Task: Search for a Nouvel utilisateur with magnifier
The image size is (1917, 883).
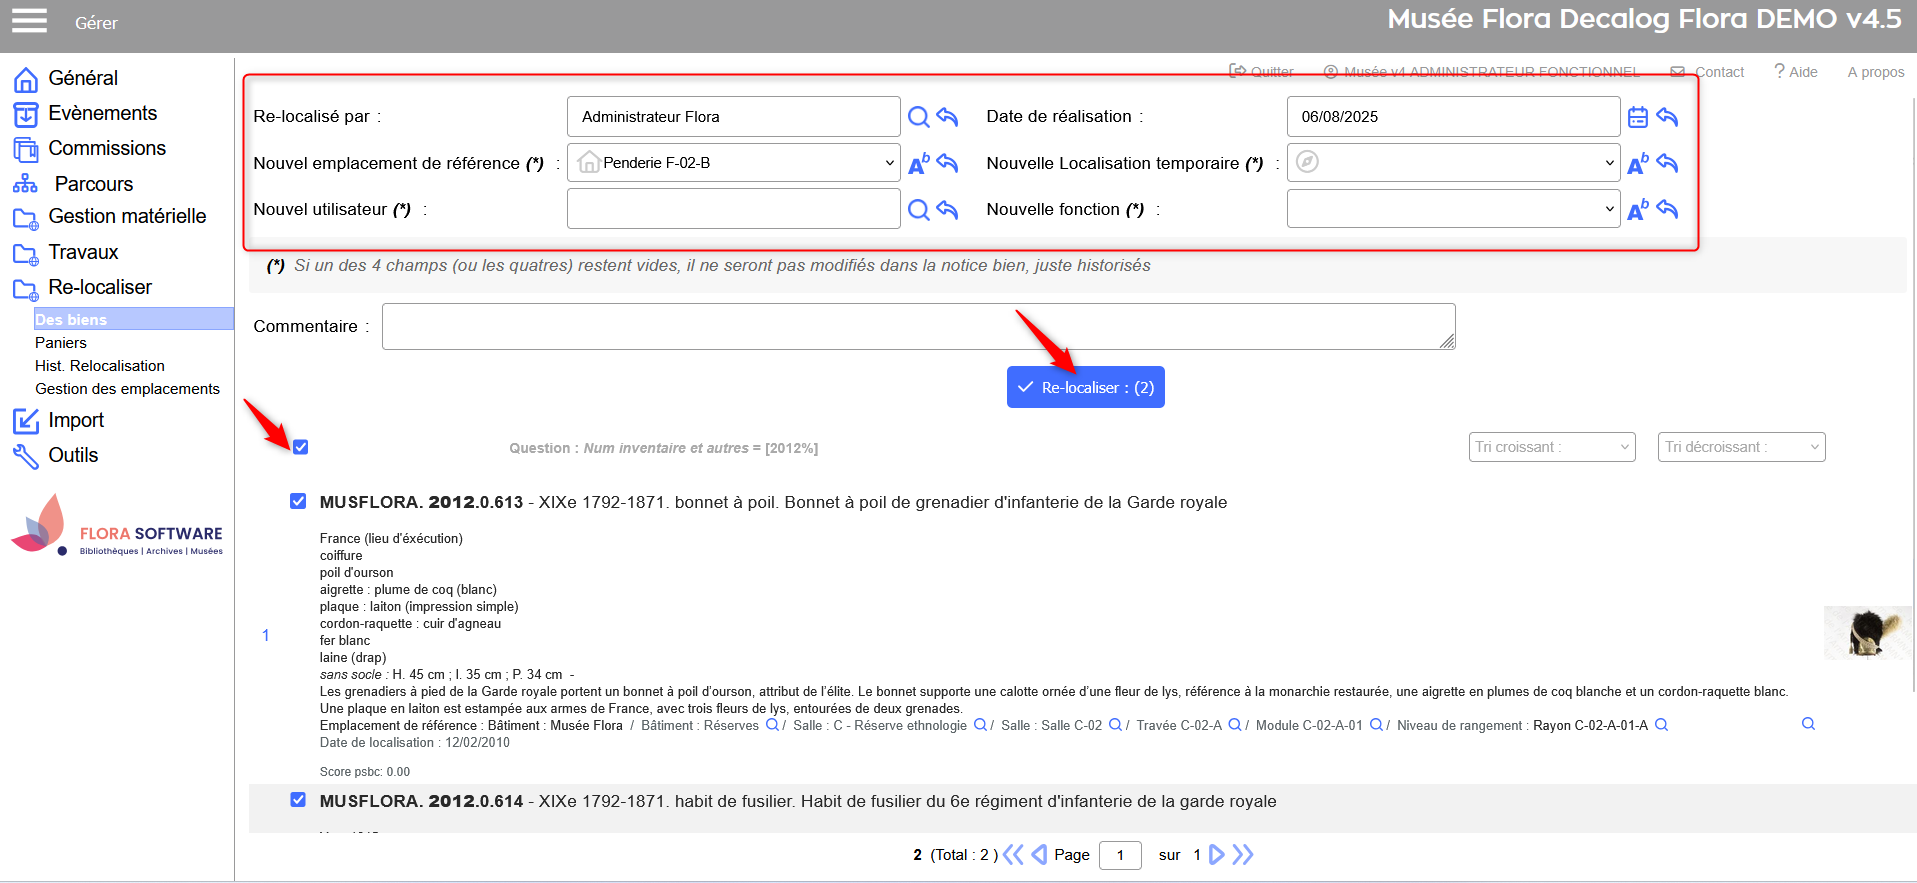Action: (918, 210)
